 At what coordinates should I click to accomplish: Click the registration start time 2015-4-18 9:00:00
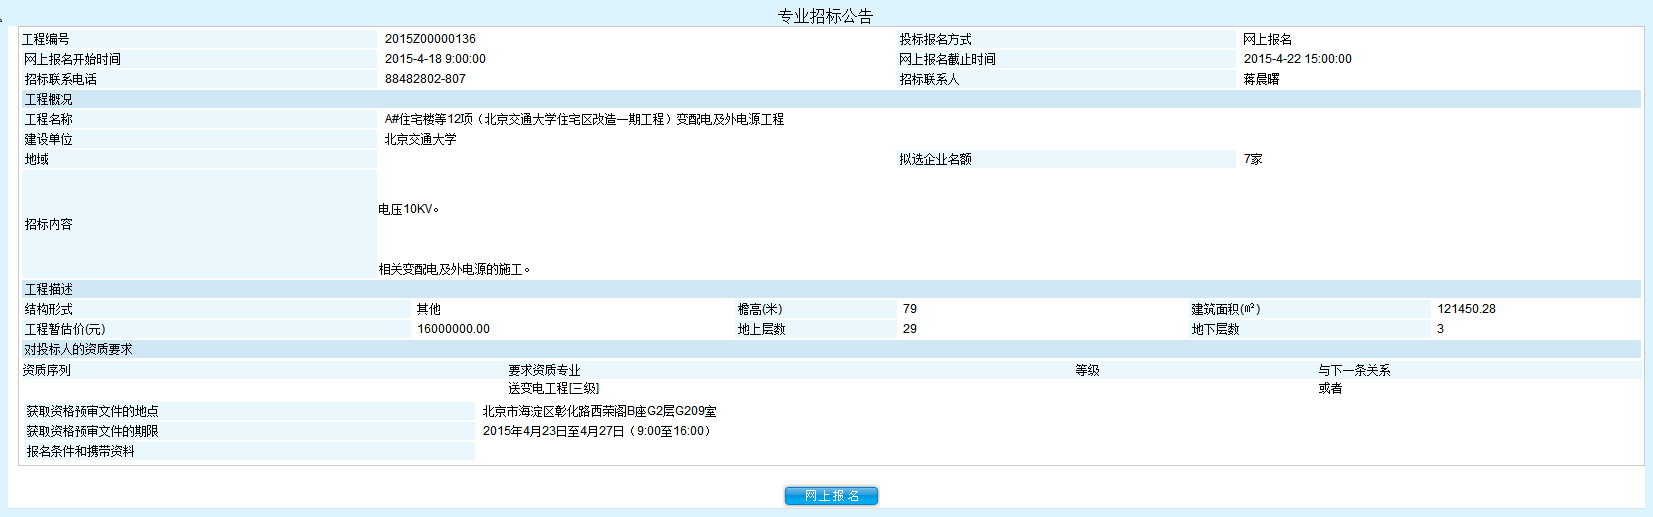point(435,59)
